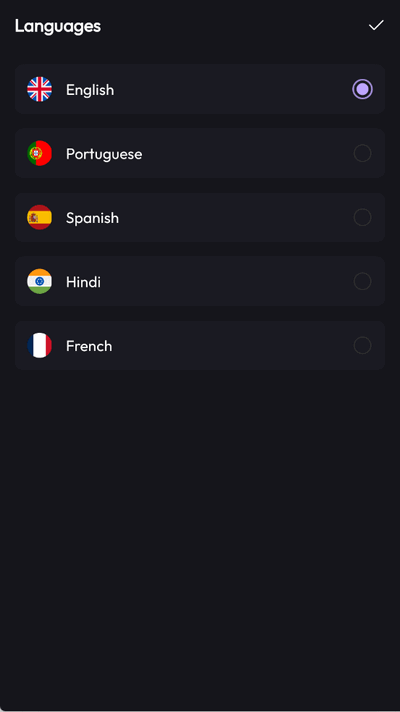This screenshot has height=712, width=400.
Task: Choose the Spanish radio button
Action: click(x=362, y=218)
